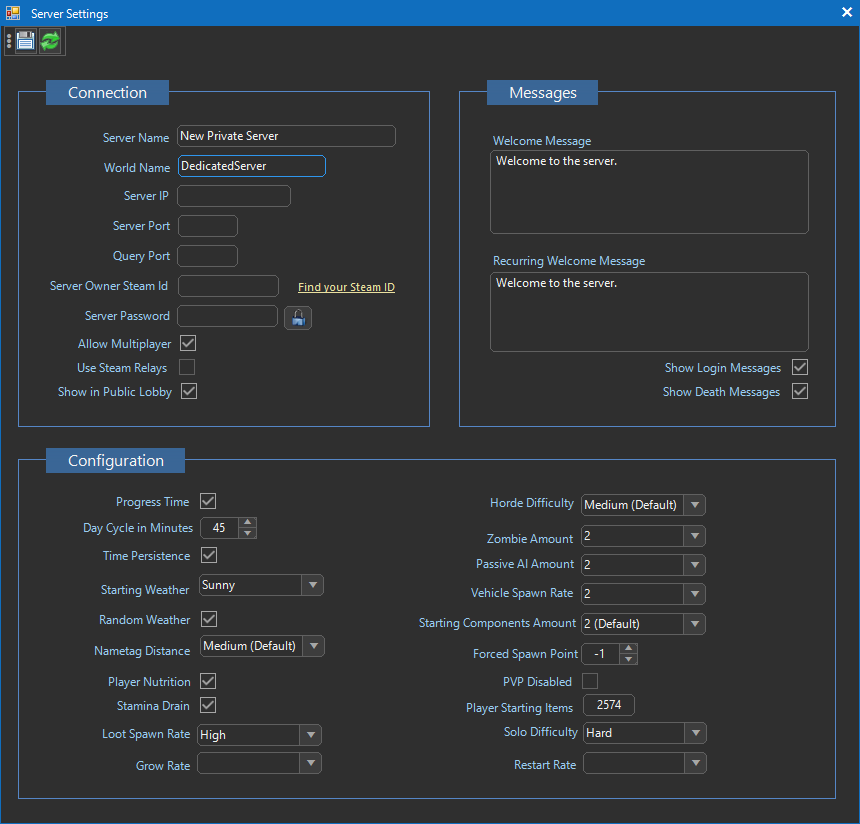Click inside the Welcome Message text box
Viewport: 860px width, 824px height.
click(649, 192)
